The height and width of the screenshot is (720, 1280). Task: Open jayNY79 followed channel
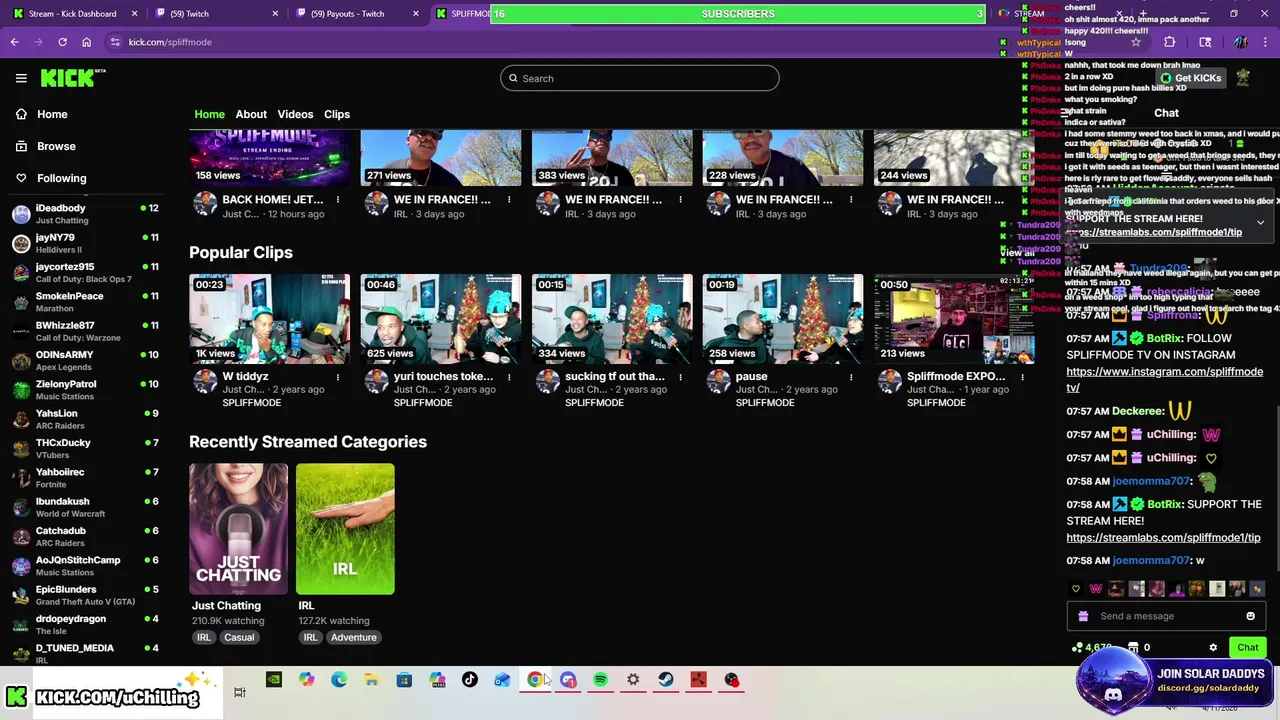pyautogui.click(x=85, y=243)
